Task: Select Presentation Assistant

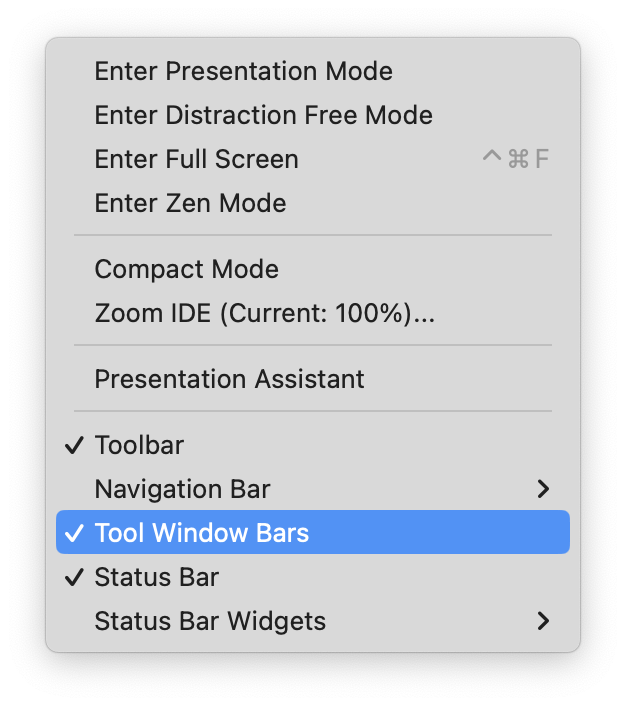Action: pos(229,380)
